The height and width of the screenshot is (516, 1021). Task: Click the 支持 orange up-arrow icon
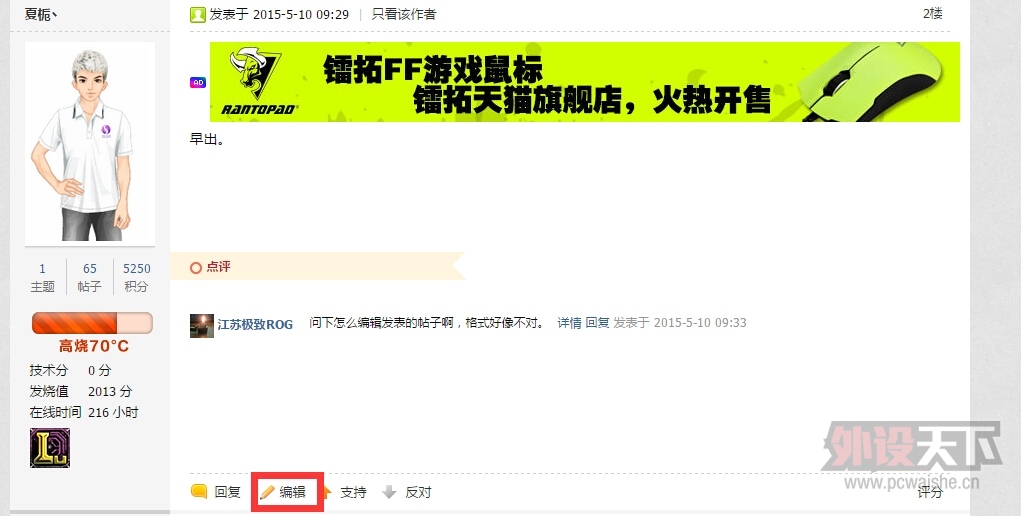point(328,493)
